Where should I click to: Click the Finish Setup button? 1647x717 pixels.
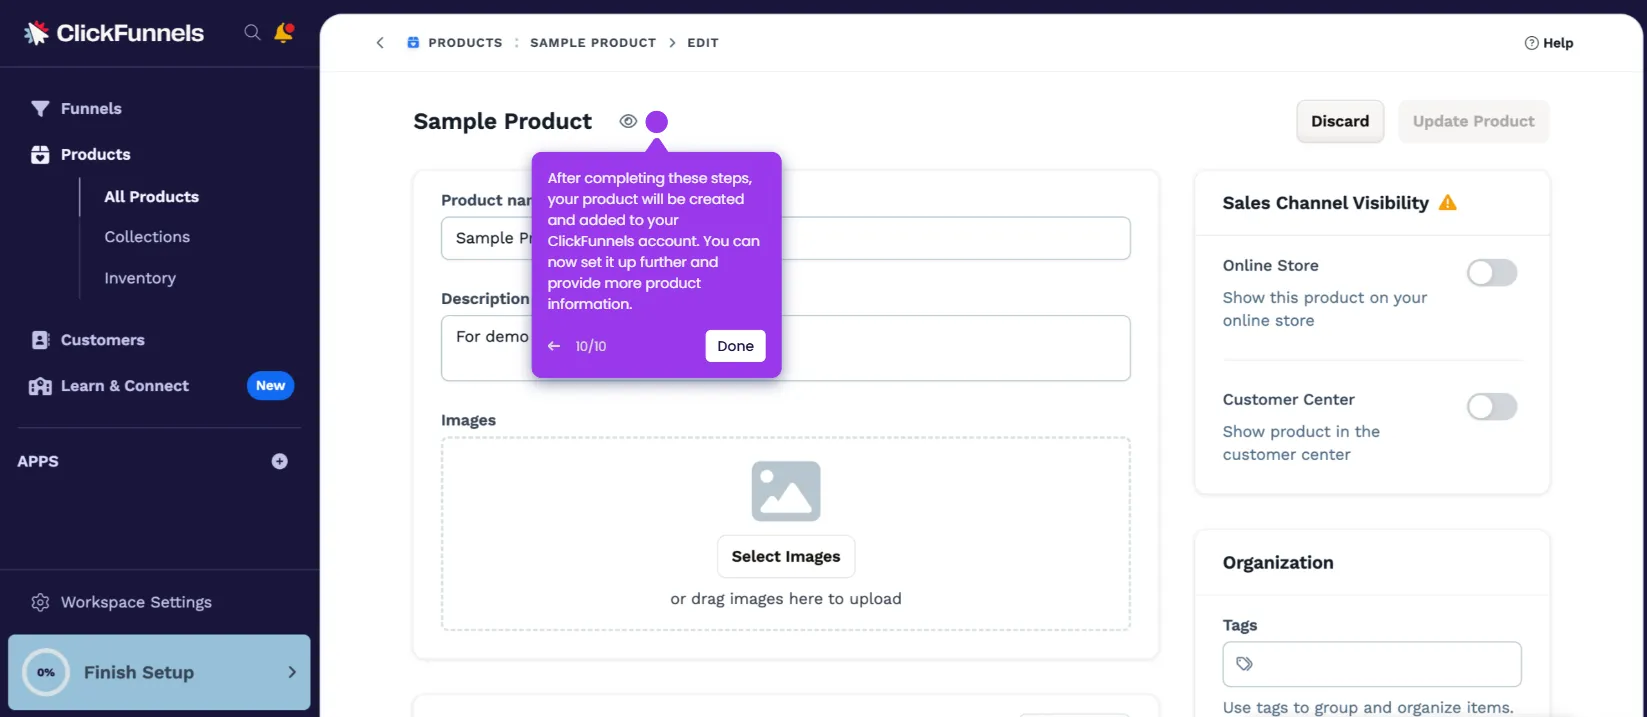click(159, 672)
